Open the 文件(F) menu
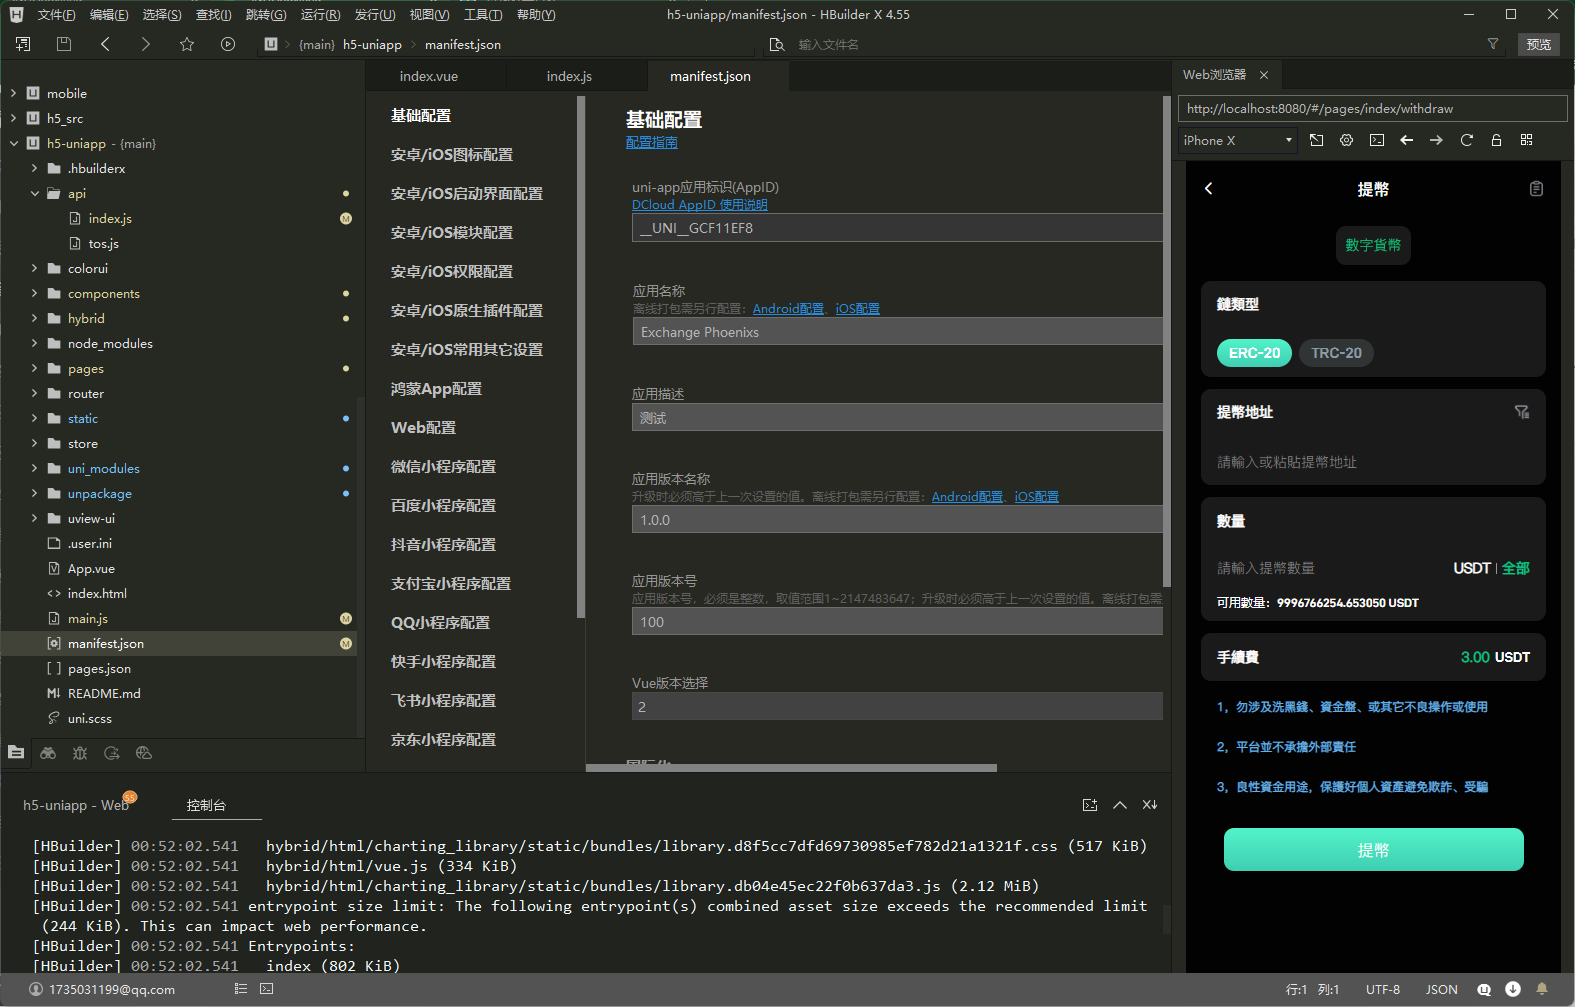Screen dimensions: 1575x1007 pyautogui.click(x=56, y=15)
